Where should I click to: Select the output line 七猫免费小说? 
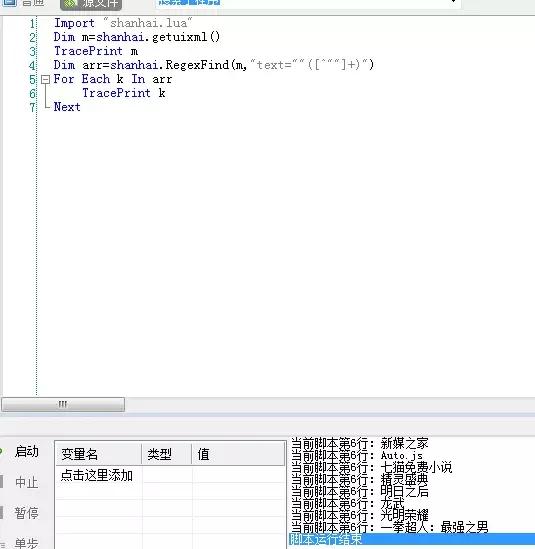click(371, 467)
